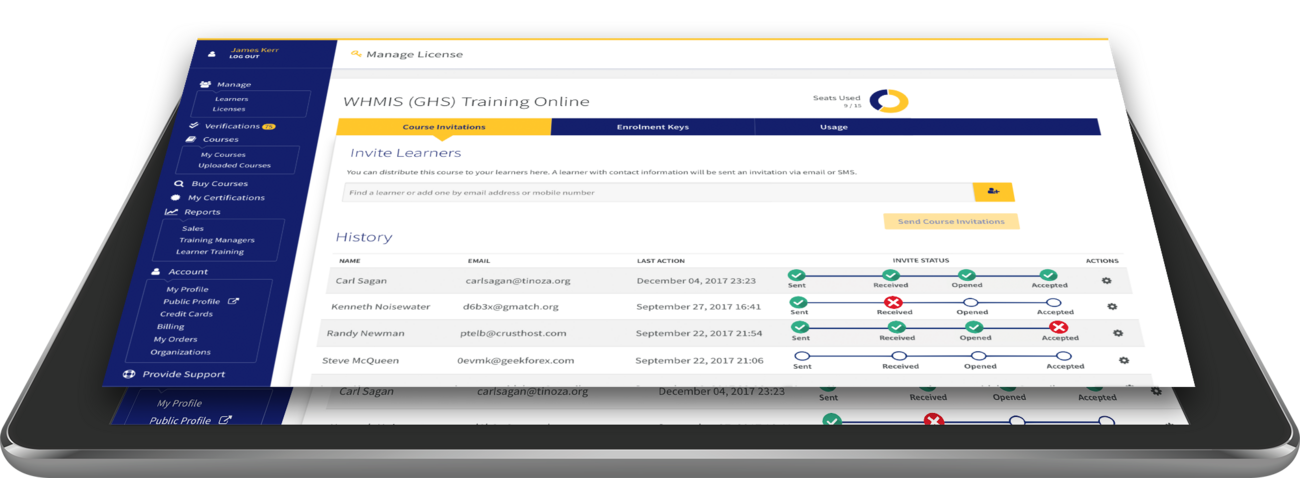Image resolution: width=1300 pixels, height=478 pixels.
Task: Open actions gear for Kenneth Noisewater row
Action: (1112, 307)
